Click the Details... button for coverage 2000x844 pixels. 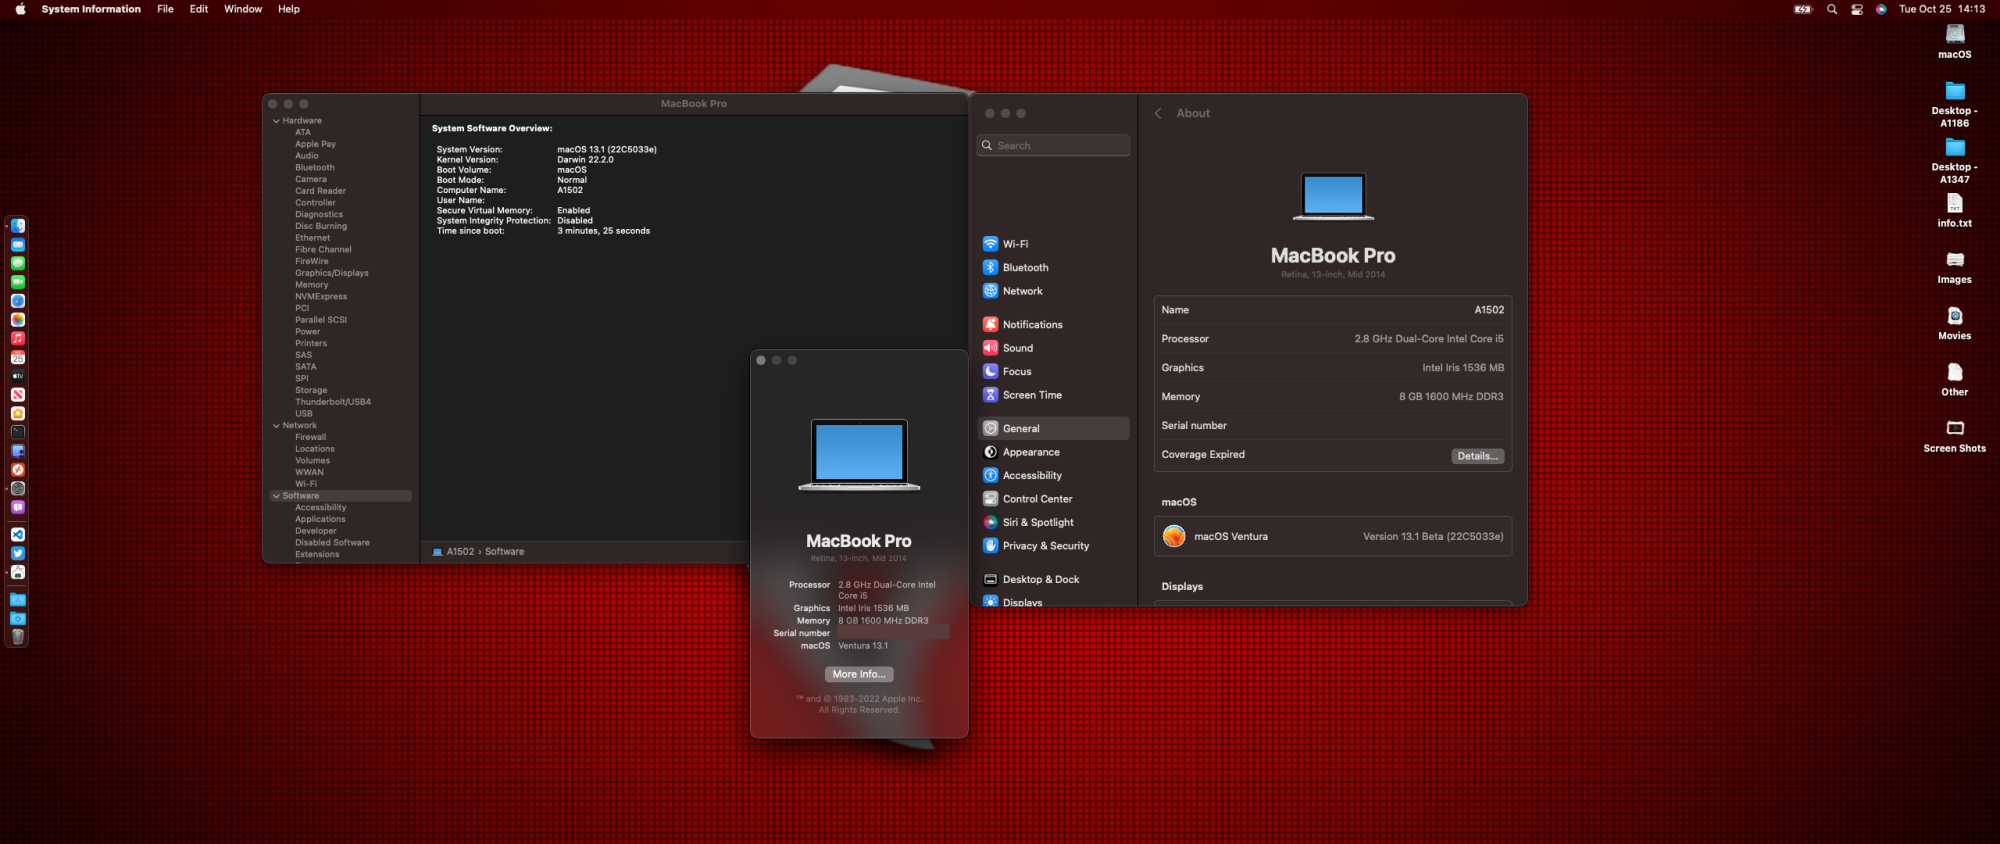click(x=1477, y=456)
